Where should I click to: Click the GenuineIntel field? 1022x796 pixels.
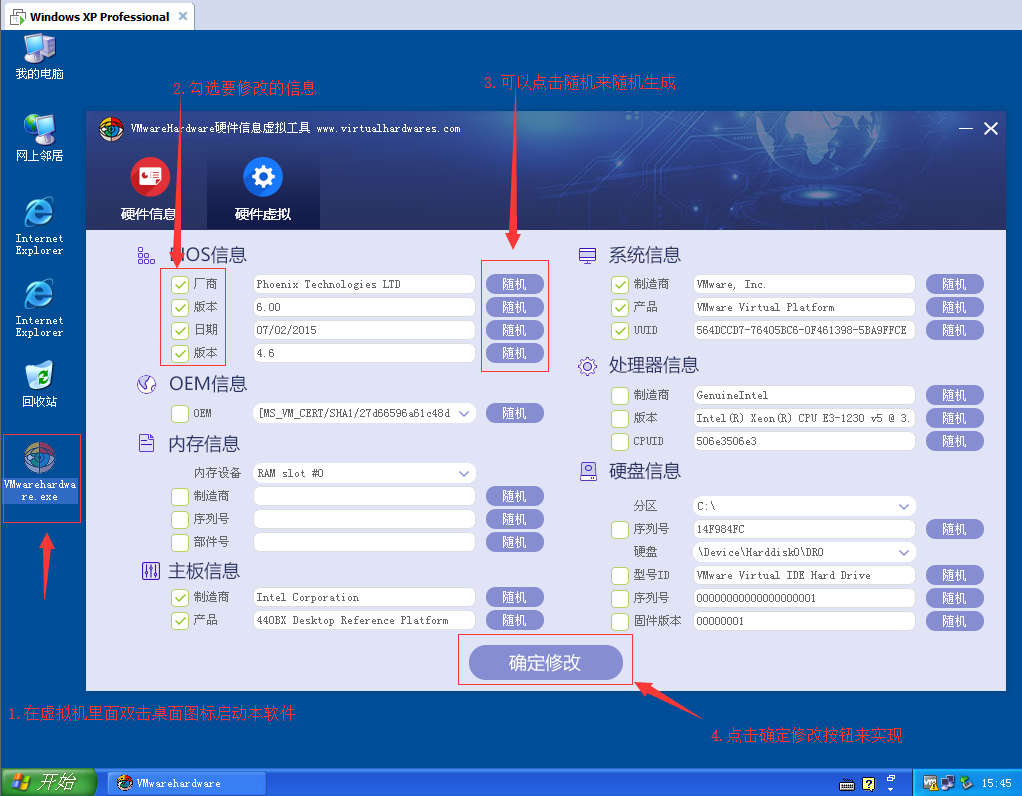point(804,395)
